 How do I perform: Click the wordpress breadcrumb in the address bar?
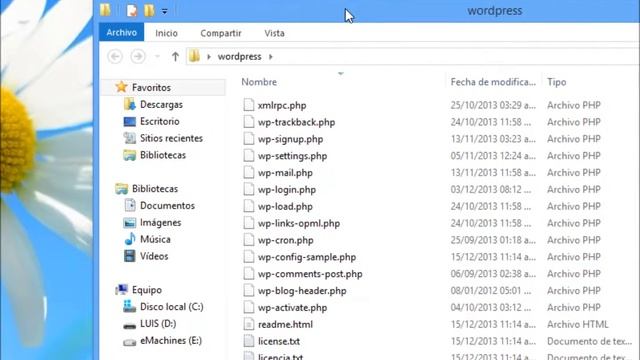click(x=240, y=56)
